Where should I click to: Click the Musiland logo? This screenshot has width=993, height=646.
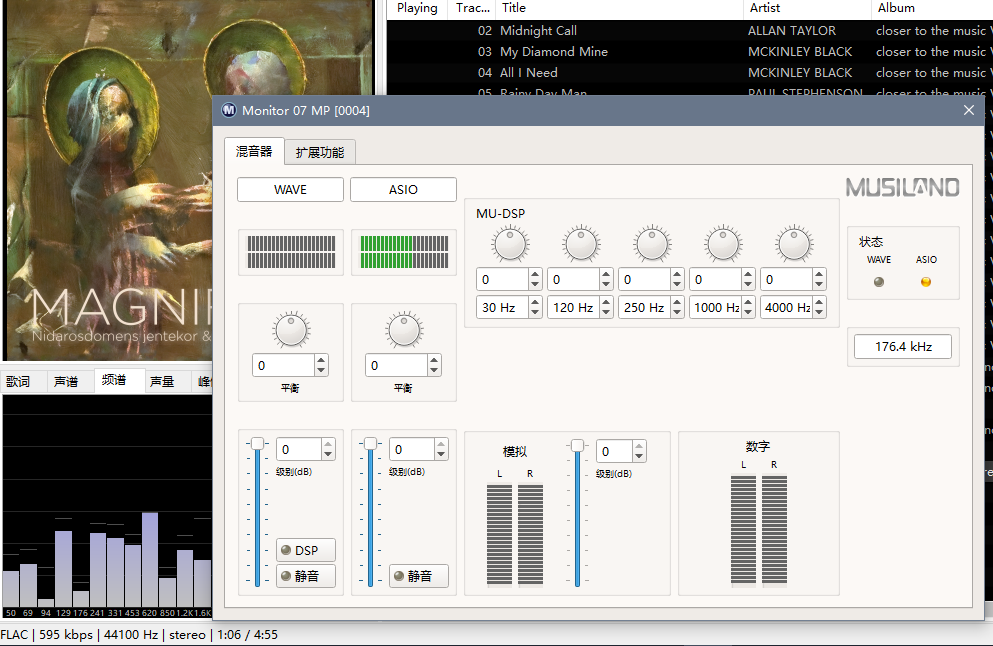(902, 188)
